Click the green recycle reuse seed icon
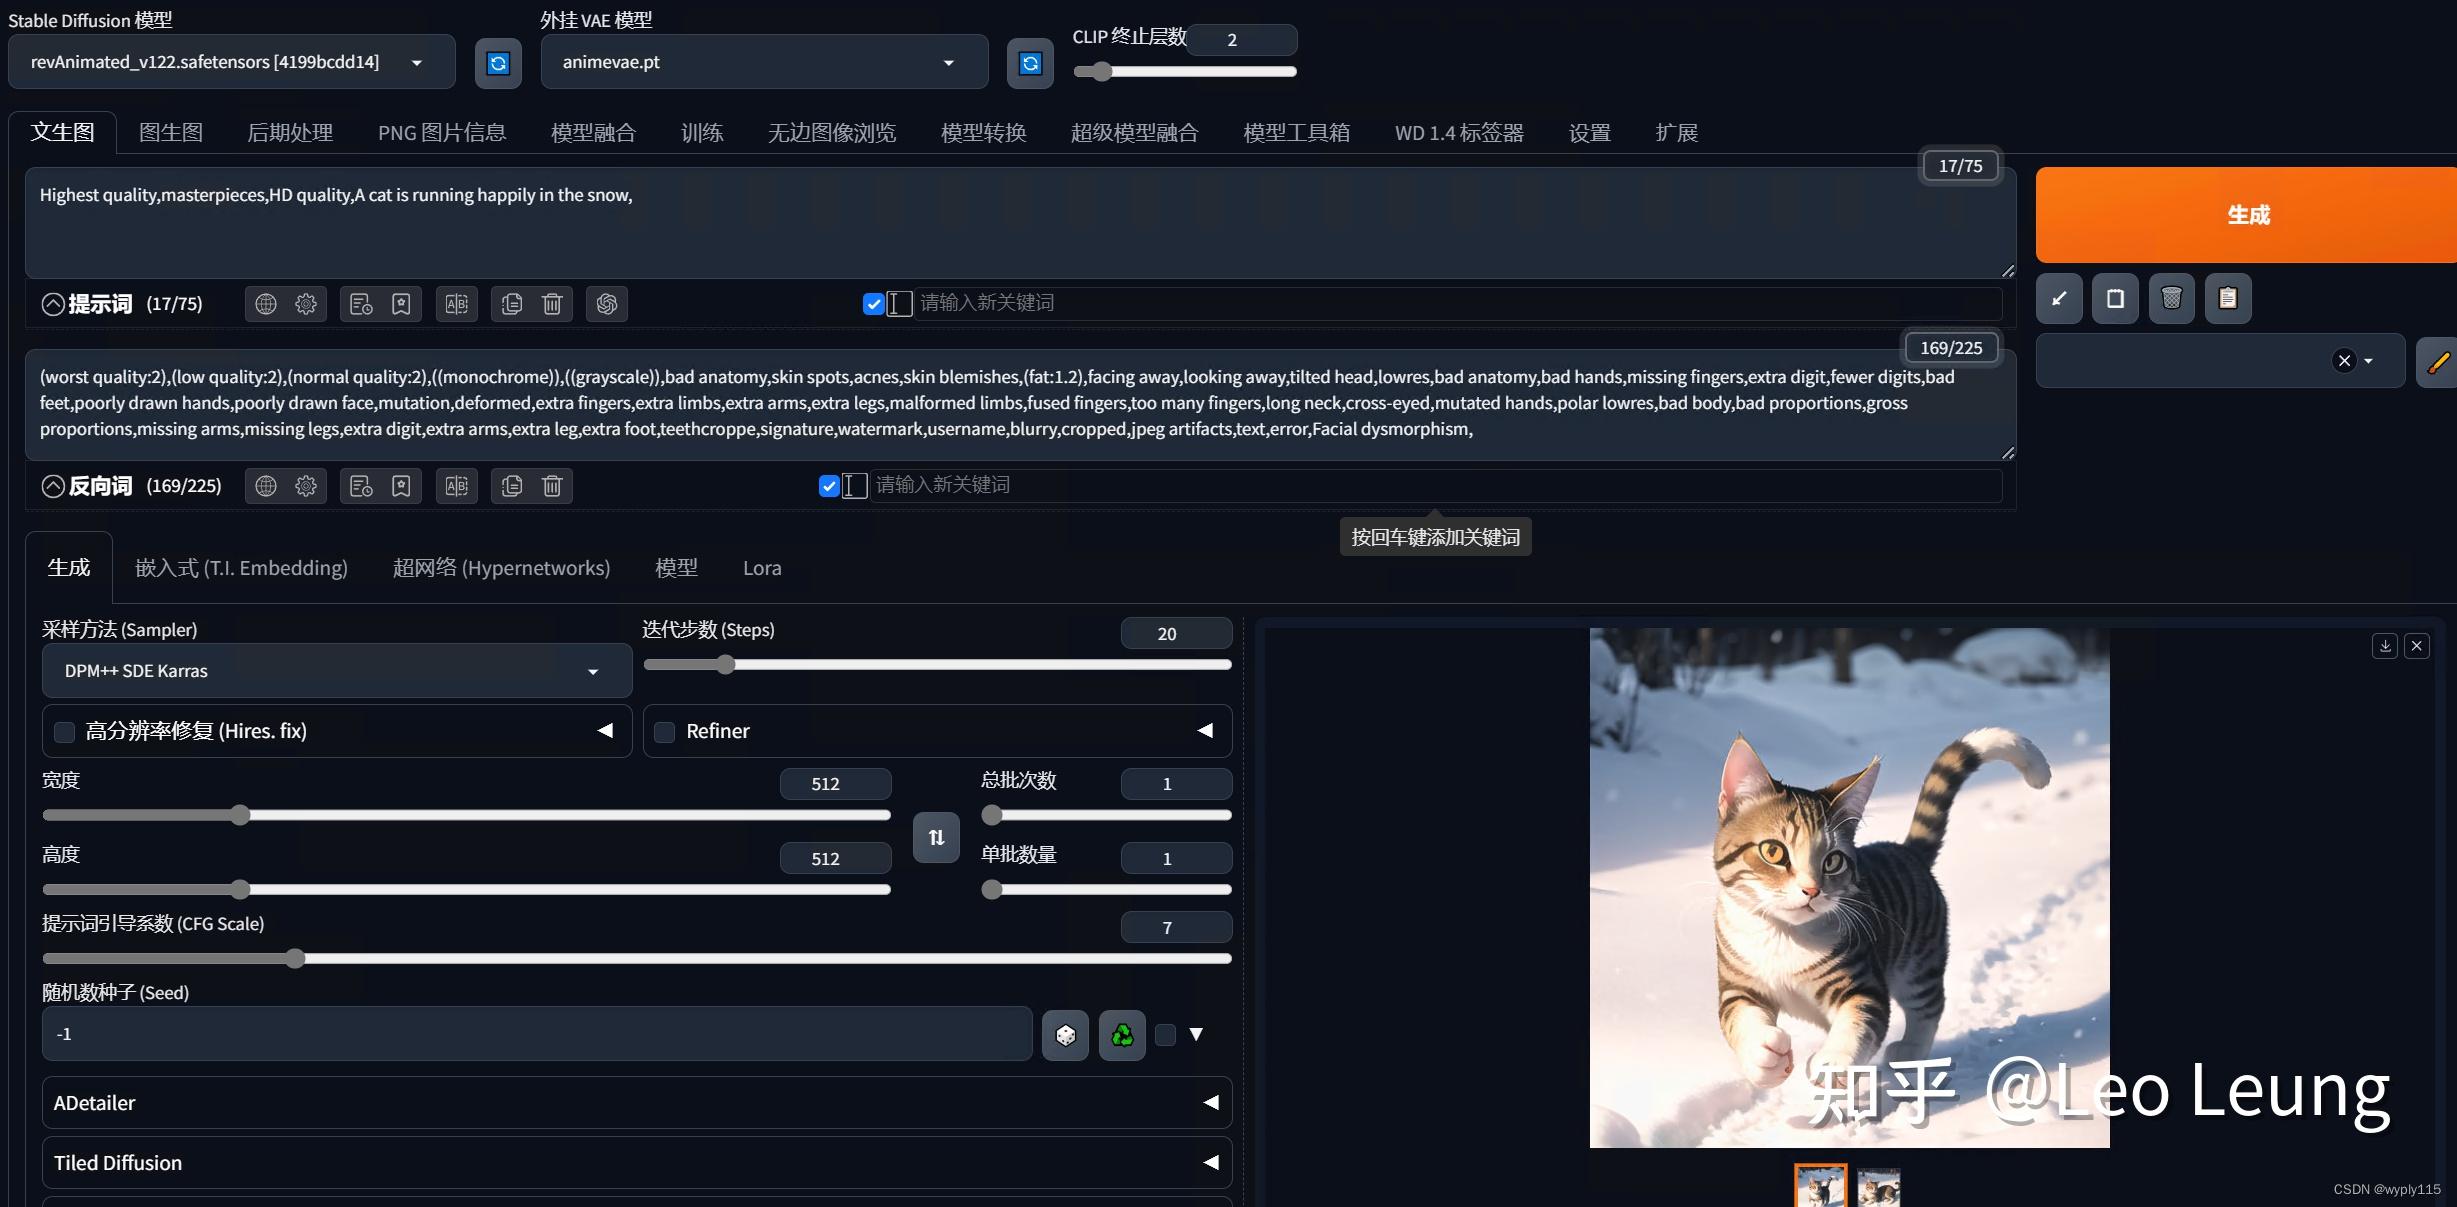 [1122, 1035]
